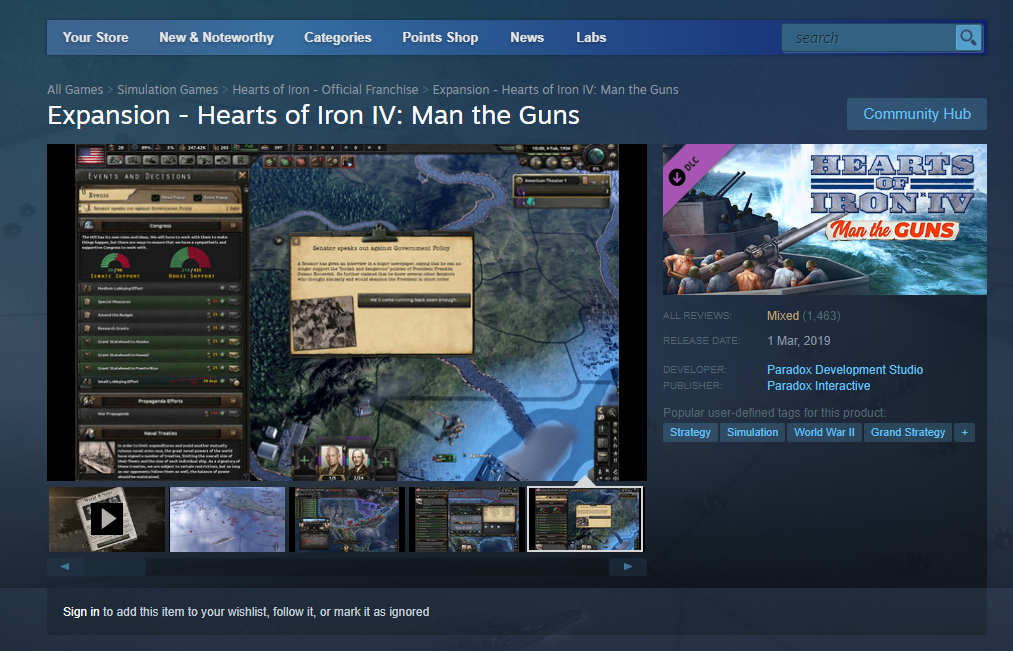
Task: Select the Grand Strategy tag
Action: pos(908,433)
